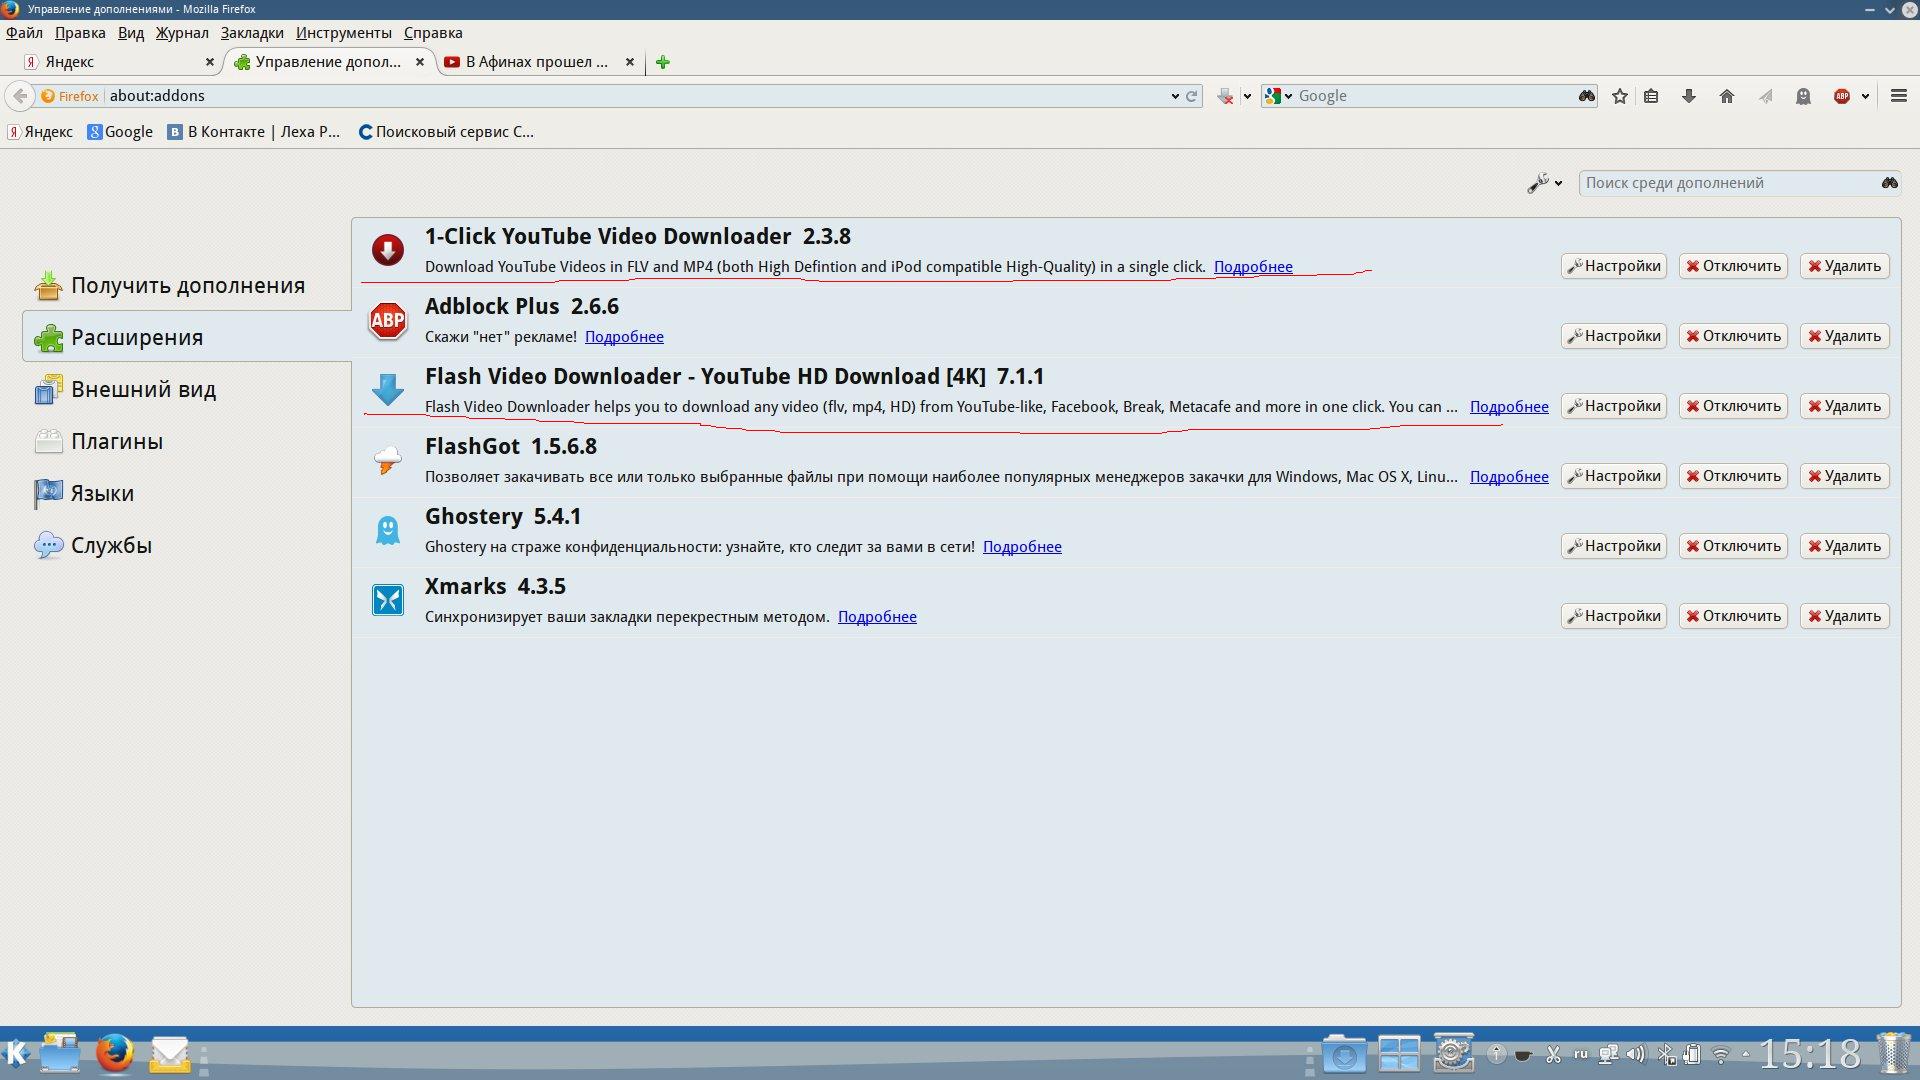Click the Adblock Plus toolbar icon
This screenshot has height=1080, width=1920.
tap(1841, 96)
